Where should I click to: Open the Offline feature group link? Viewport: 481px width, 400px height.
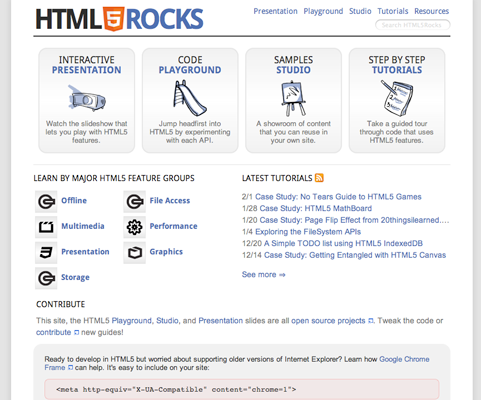point(74,201)
